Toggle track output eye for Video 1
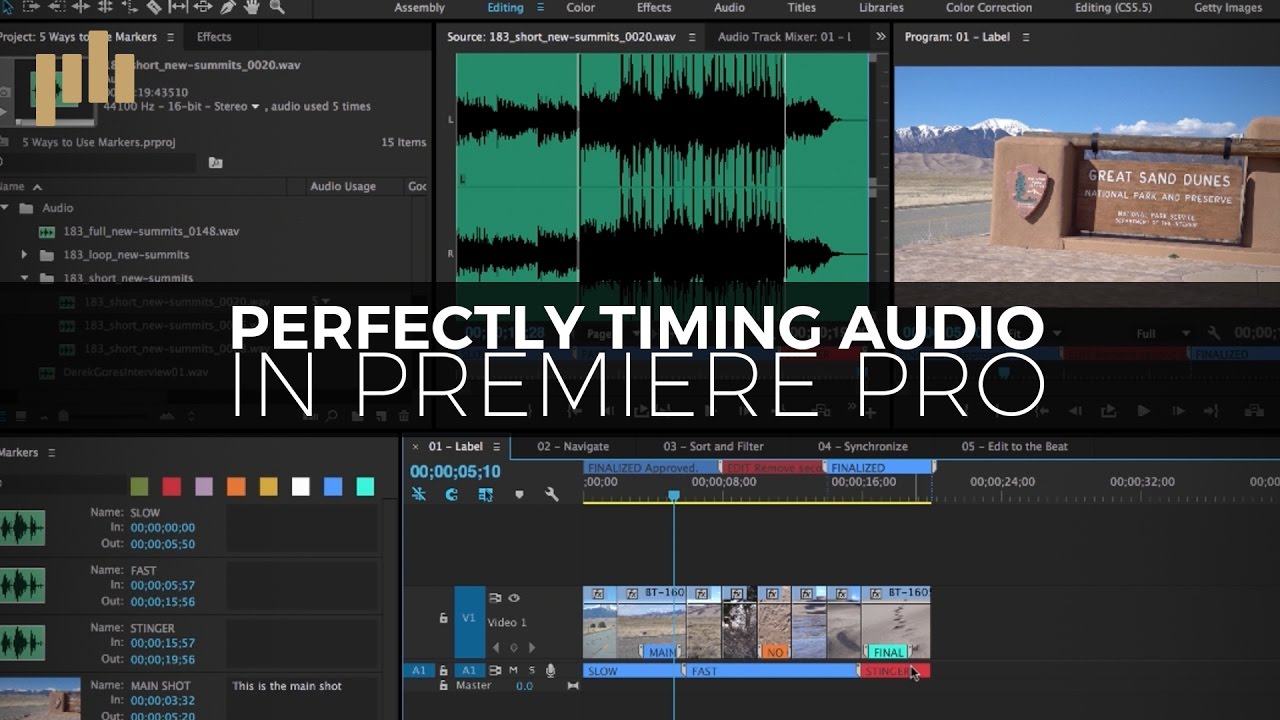The height and width of the screenshot is (720, 1280). pos(514,598)
